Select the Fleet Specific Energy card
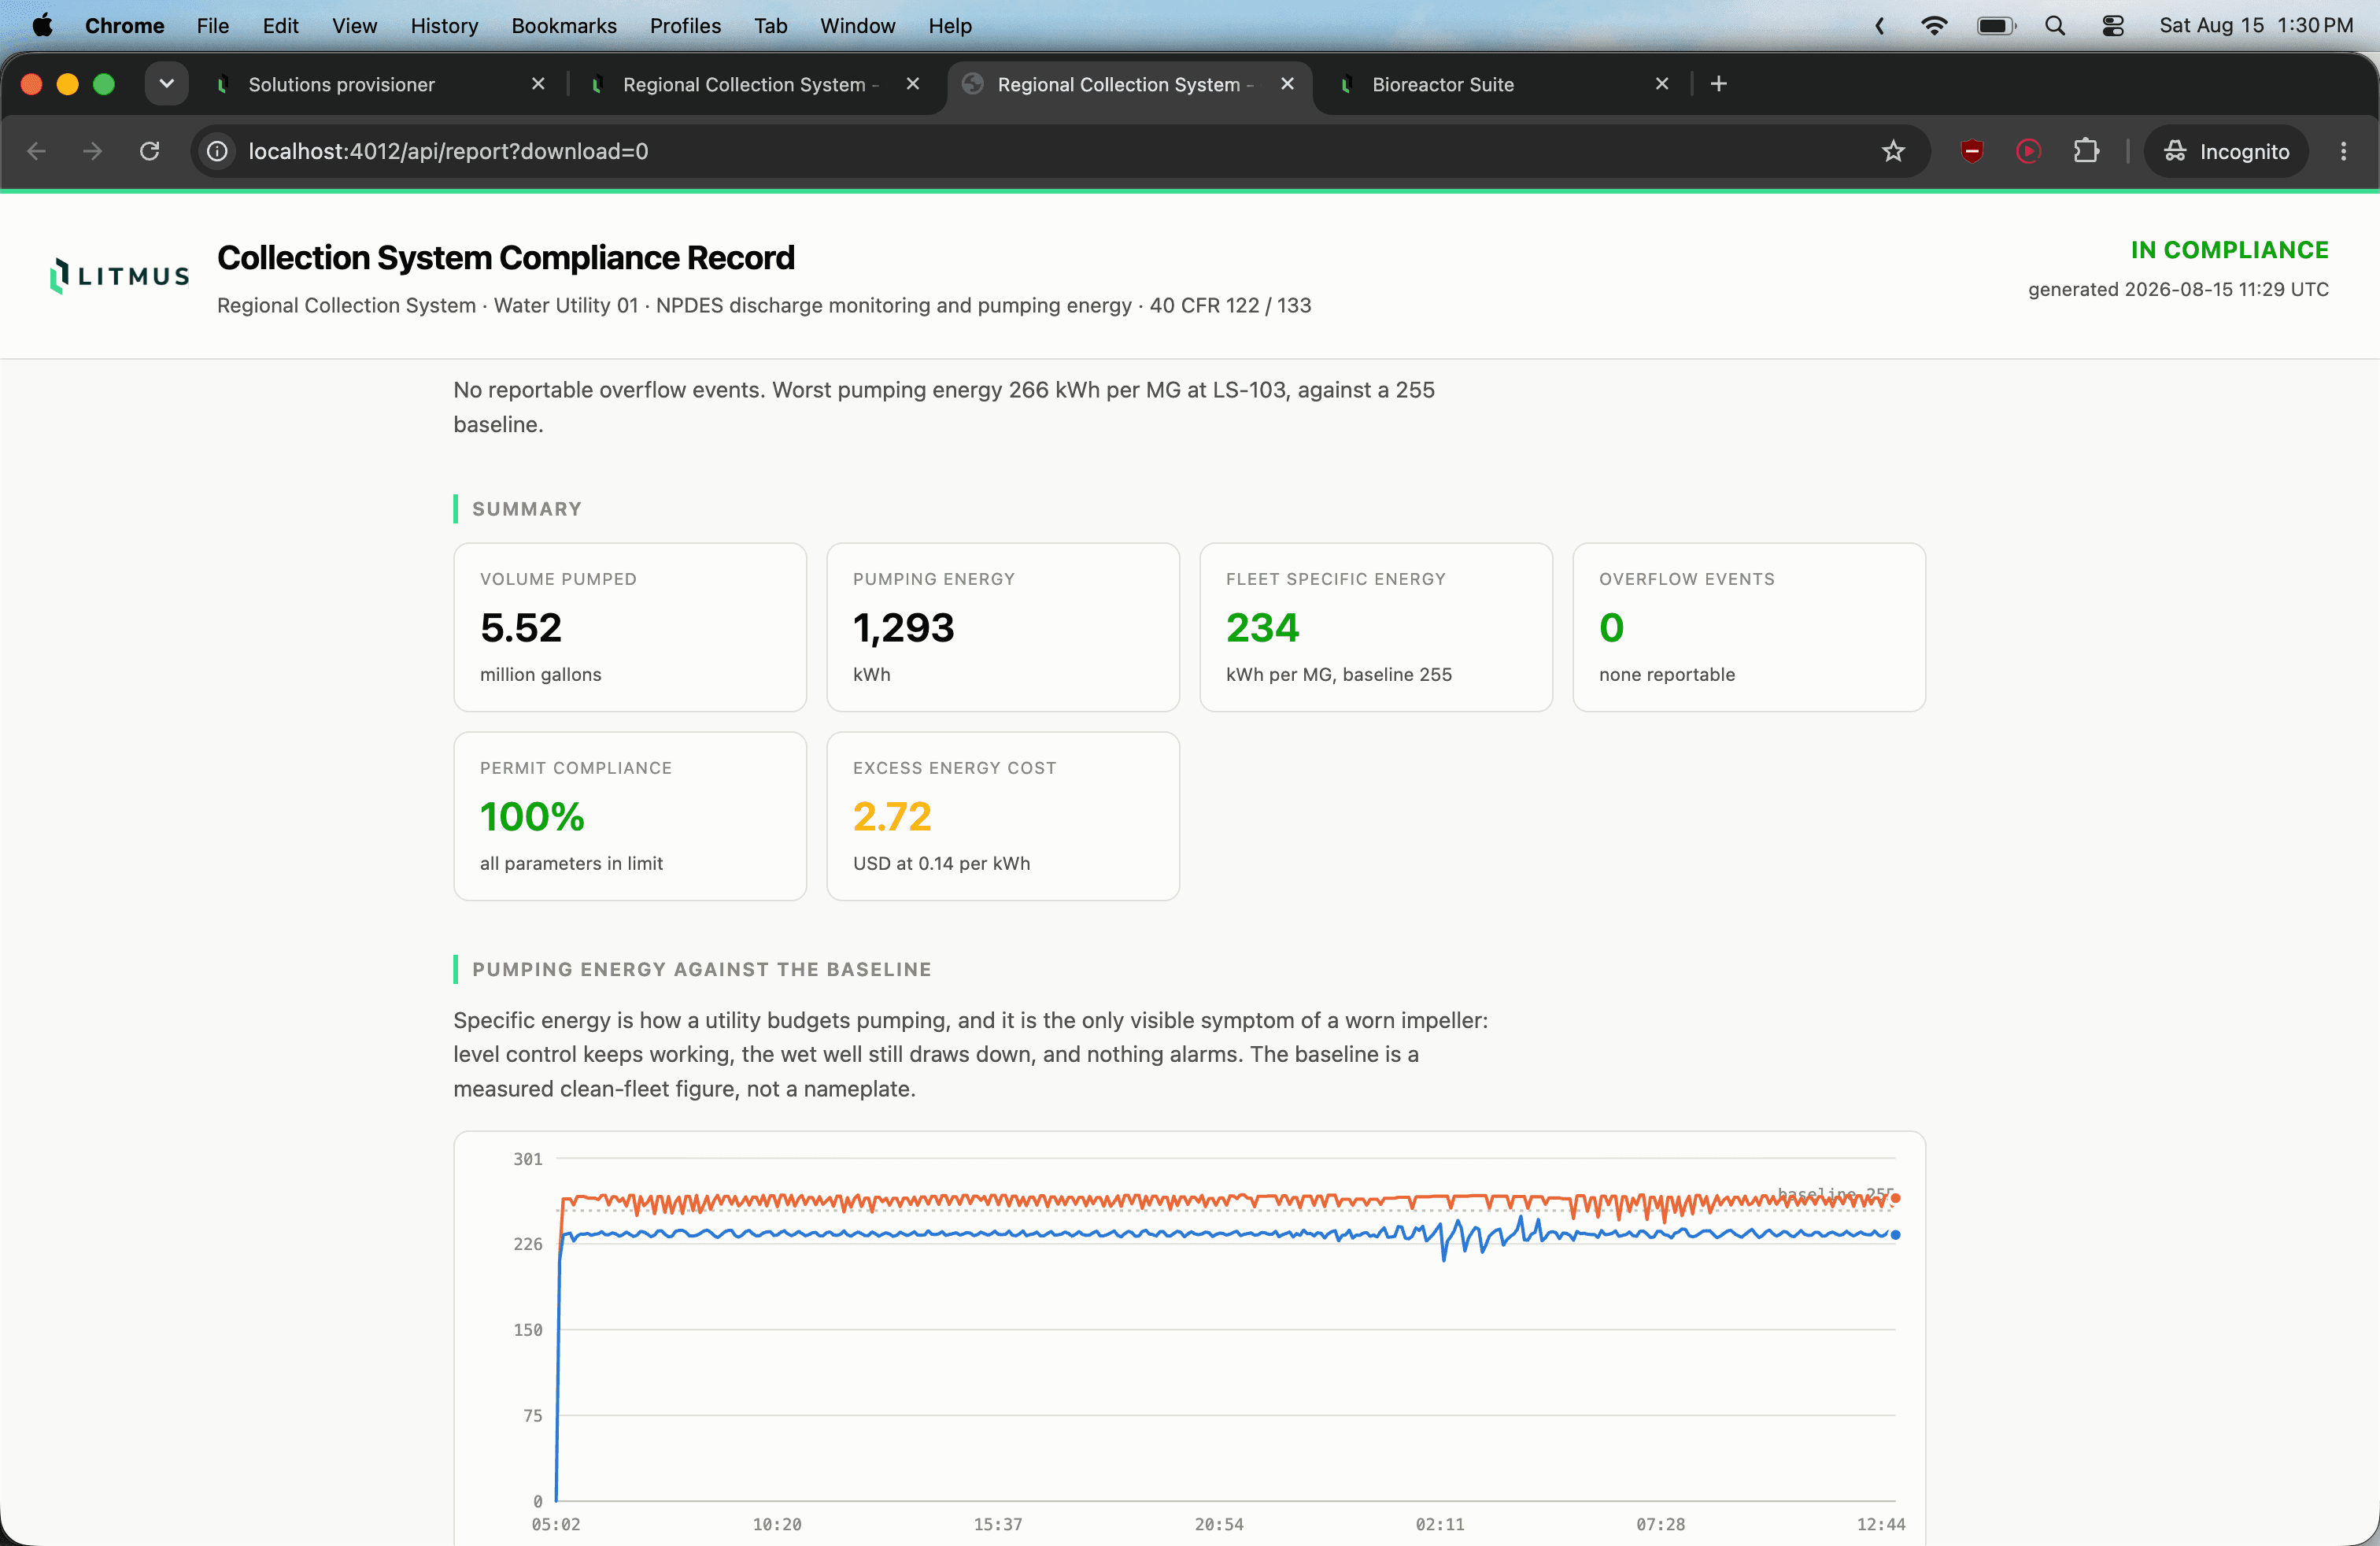This screenshot has width=2380, height=1546. click(1376, 627)
